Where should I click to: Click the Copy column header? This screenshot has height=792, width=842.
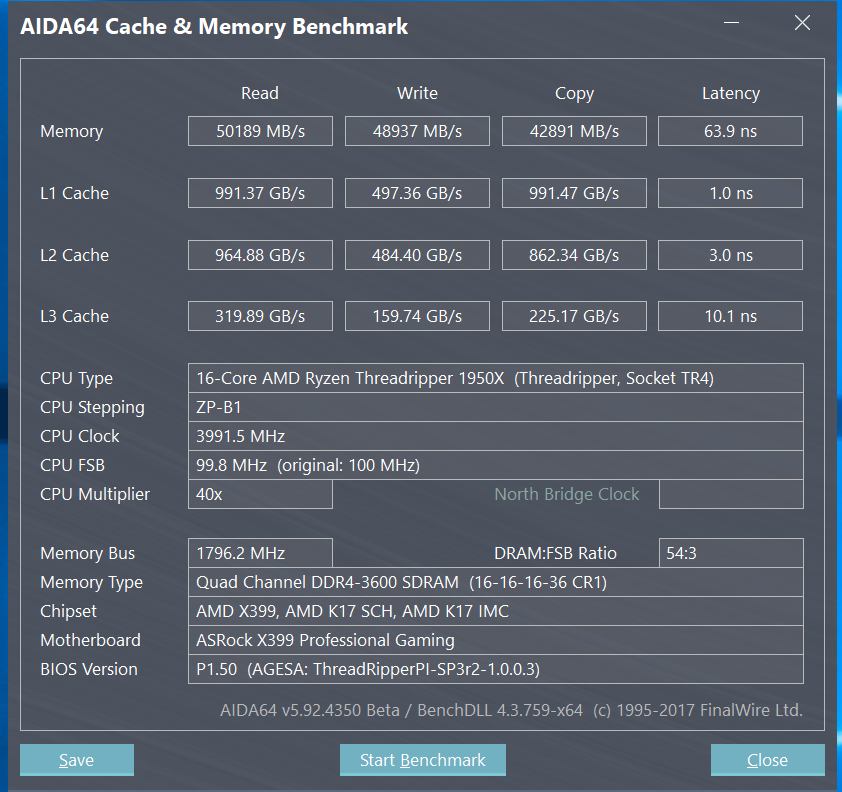574,94
